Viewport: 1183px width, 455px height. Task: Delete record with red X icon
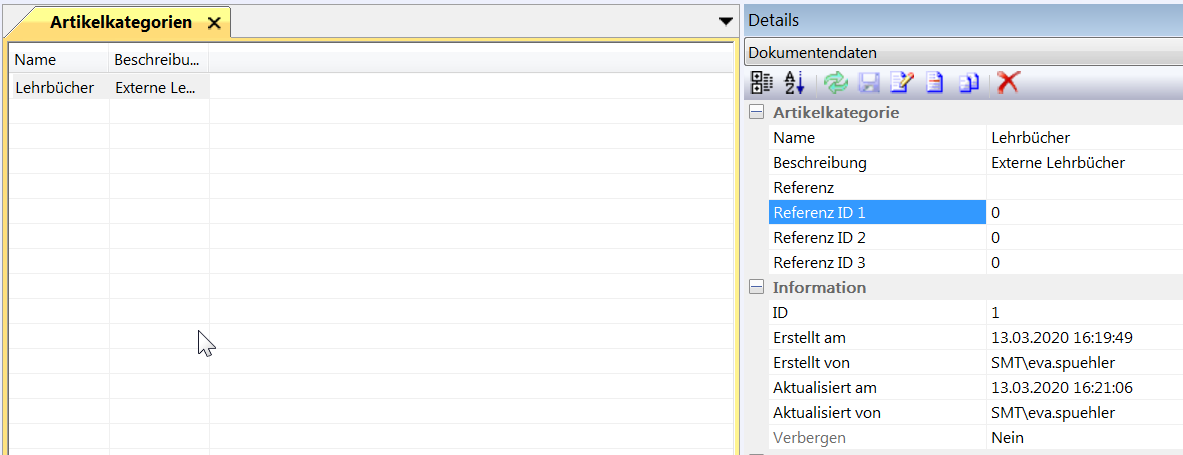pos(1008,83)
